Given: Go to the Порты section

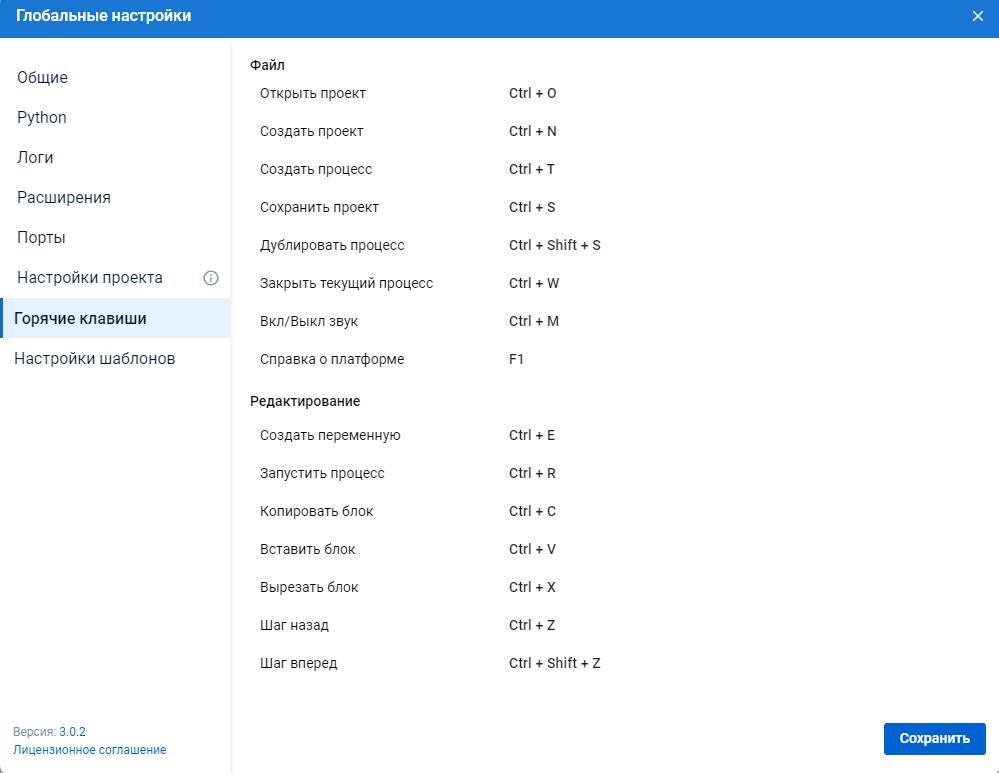Looking at the screenshot, I should 41,238.
